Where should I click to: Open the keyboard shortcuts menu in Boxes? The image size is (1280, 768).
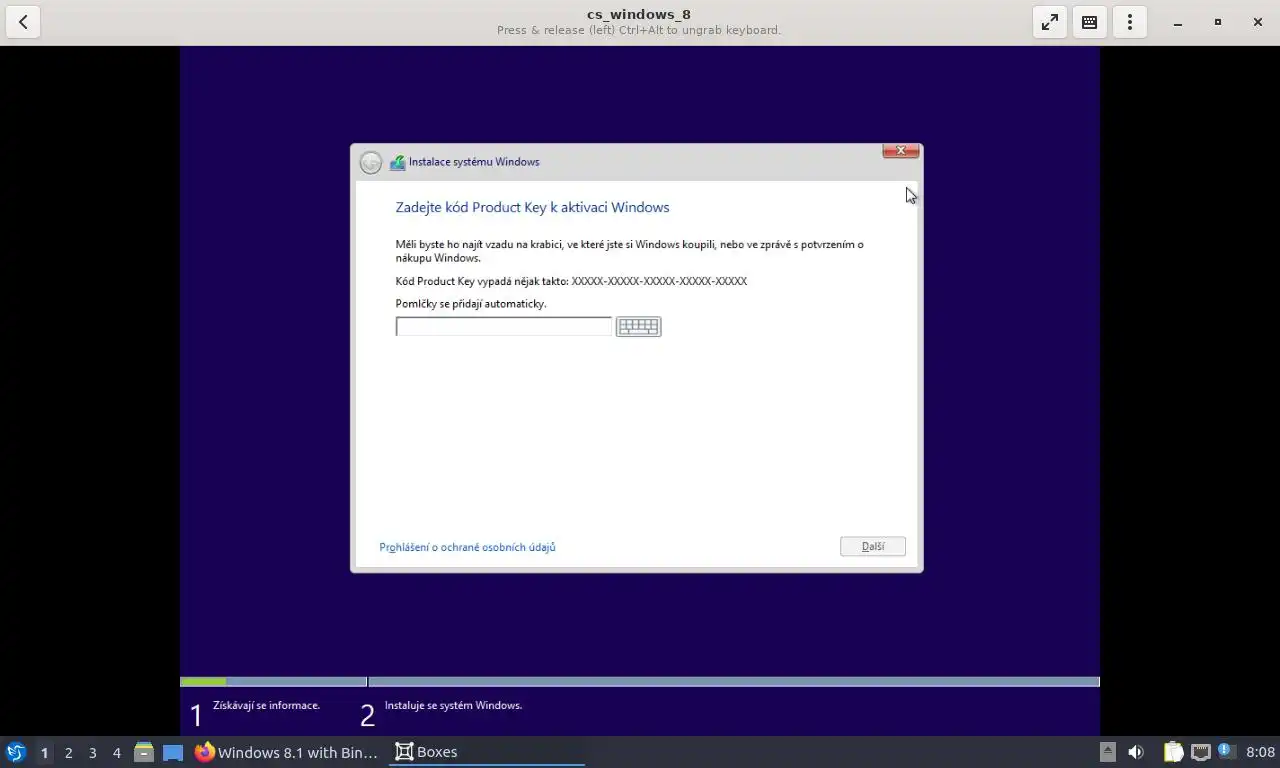coord(1090,22)
